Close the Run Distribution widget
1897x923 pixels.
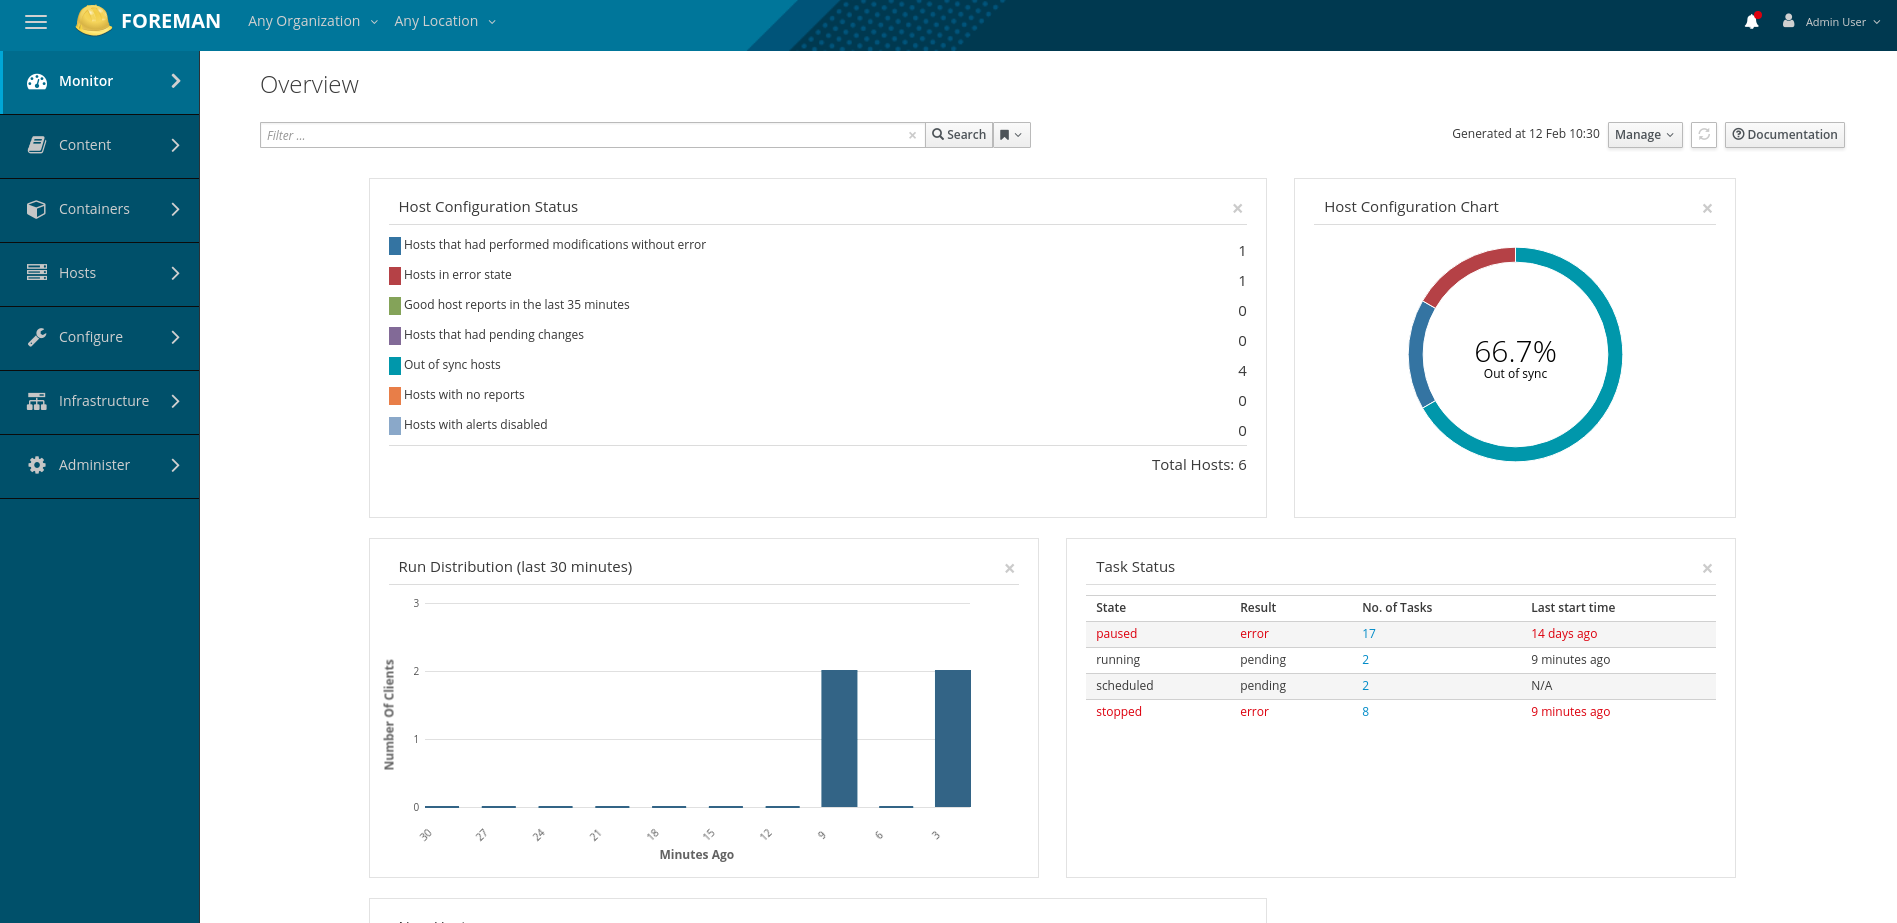[1009, 568]
